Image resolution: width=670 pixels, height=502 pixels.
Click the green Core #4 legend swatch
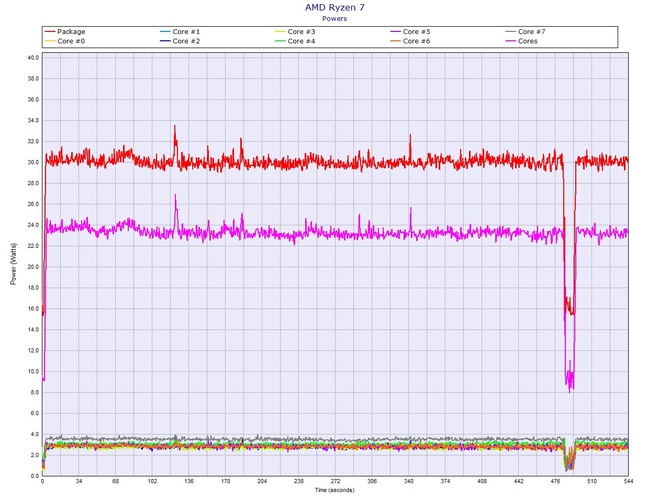pos(280,41)
